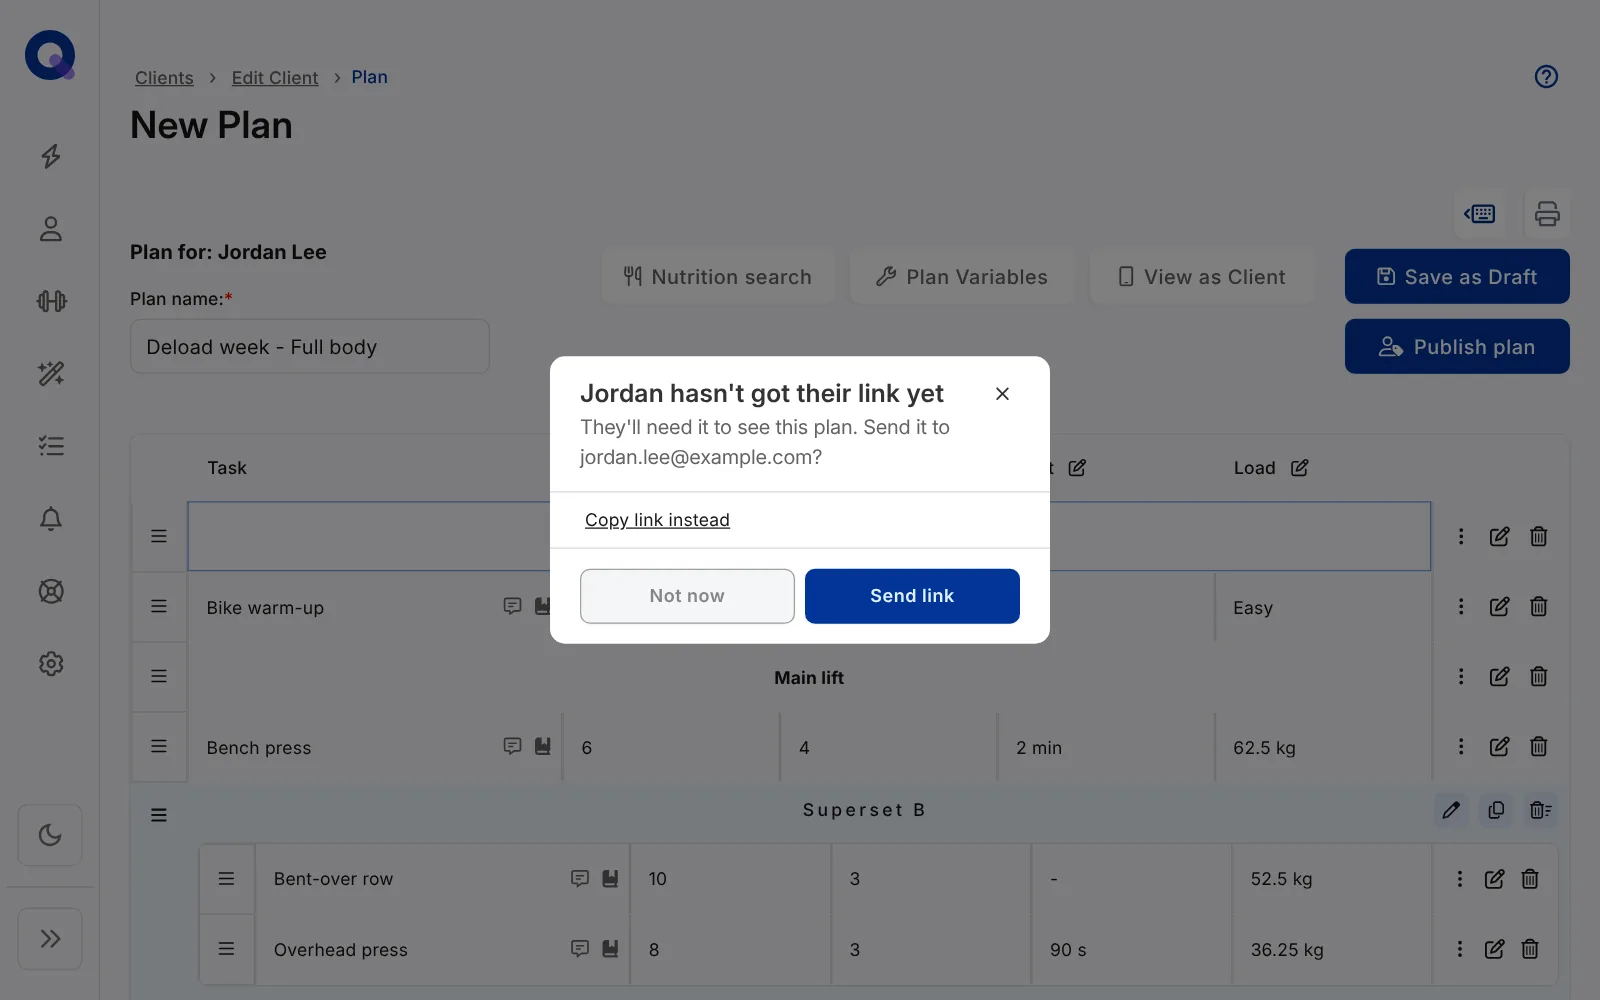Image resolution: width=1600 pixels, height=1000 pixels.
Task: Delete Superset B group
Action: (x=1540, y=811)
